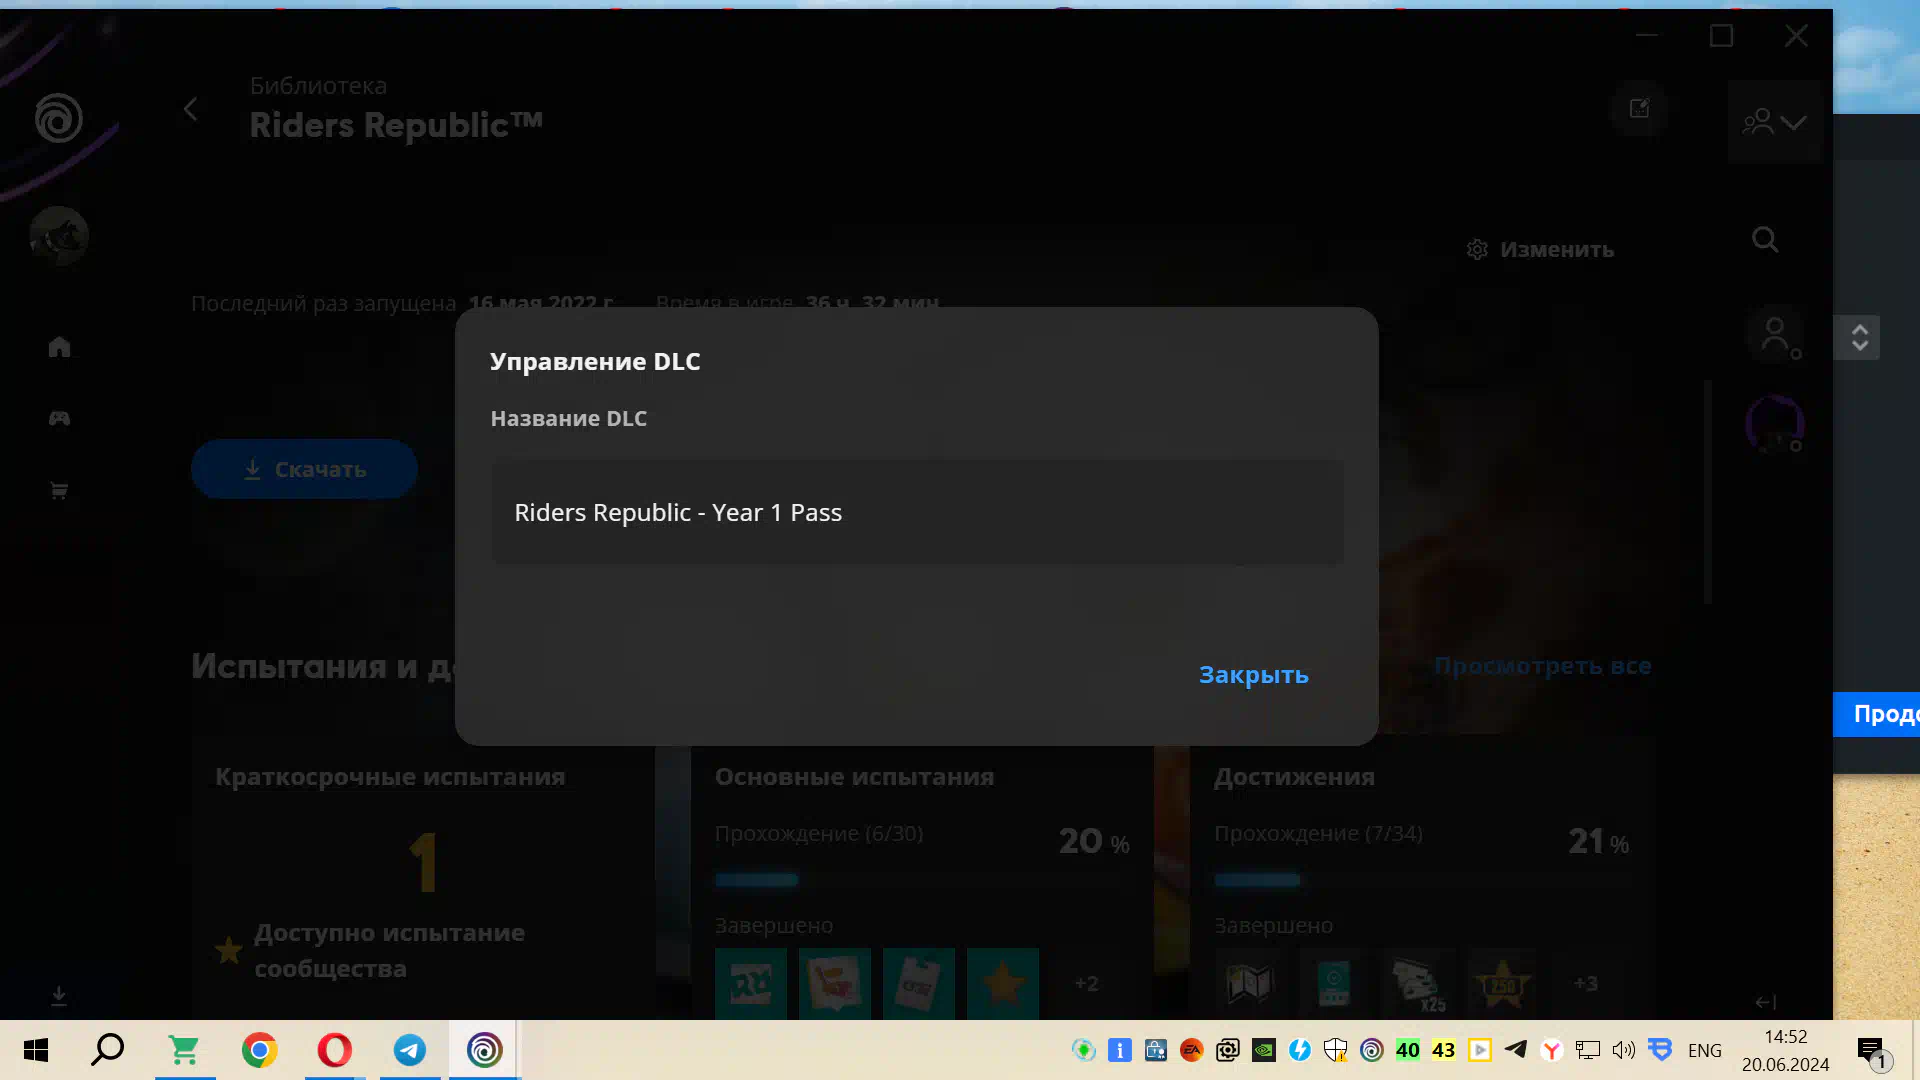Click Просмотреть все link
The height and width of the screenshot is (1080, 1920).
pyautogui.click(x=1543, y=666)
